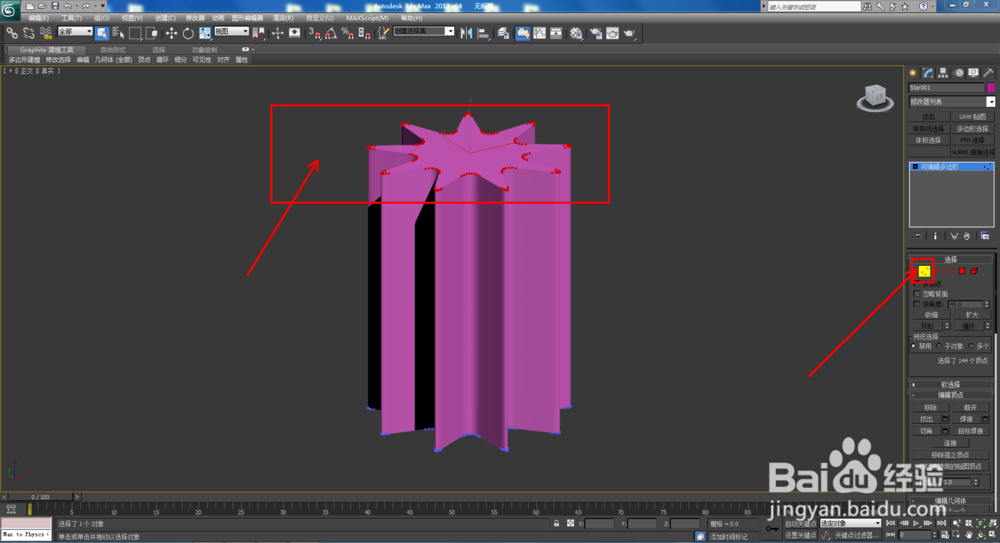Open the Layer Manager icon
1000x543 pixels.
click(x=504, y=33)
